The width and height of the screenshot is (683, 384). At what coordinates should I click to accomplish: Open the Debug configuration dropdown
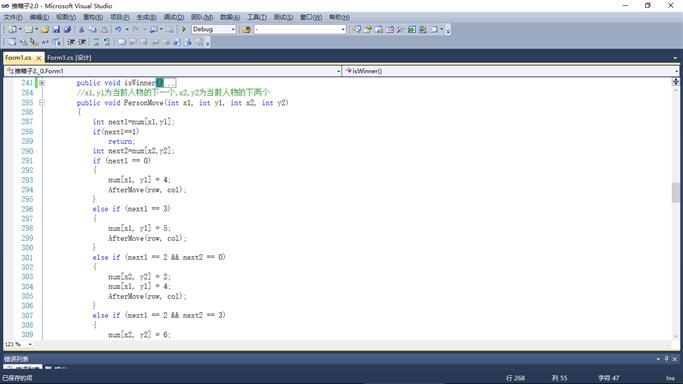(x=213, y=29)
